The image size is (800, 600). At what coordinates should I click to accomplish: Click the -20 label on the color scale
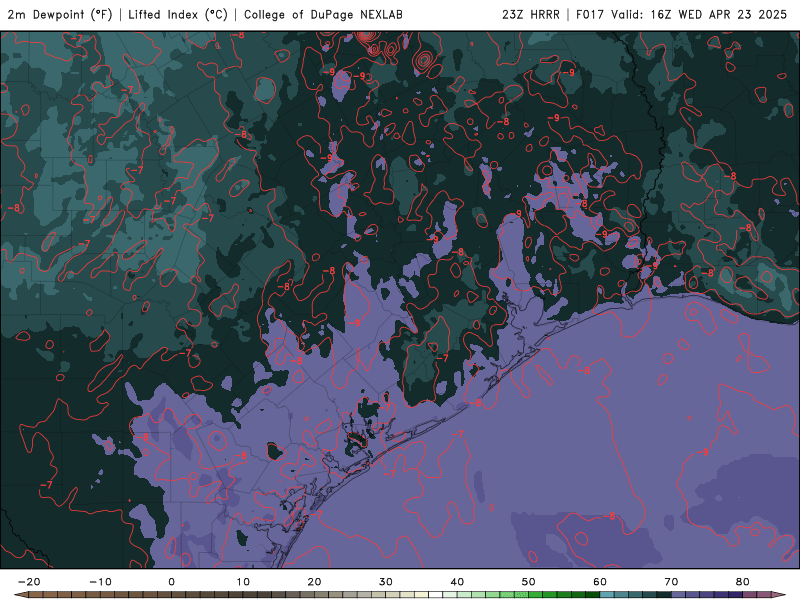point(29,582)
